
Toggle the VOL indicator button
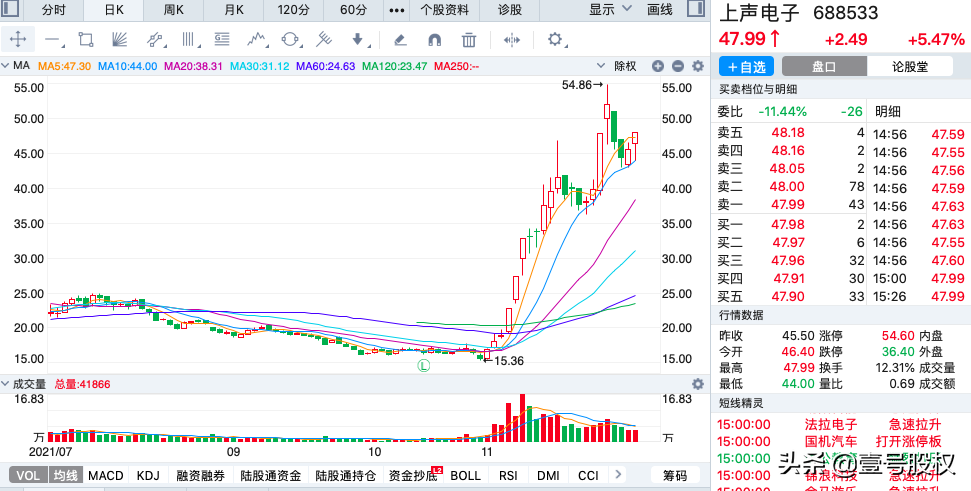(28, 476)
